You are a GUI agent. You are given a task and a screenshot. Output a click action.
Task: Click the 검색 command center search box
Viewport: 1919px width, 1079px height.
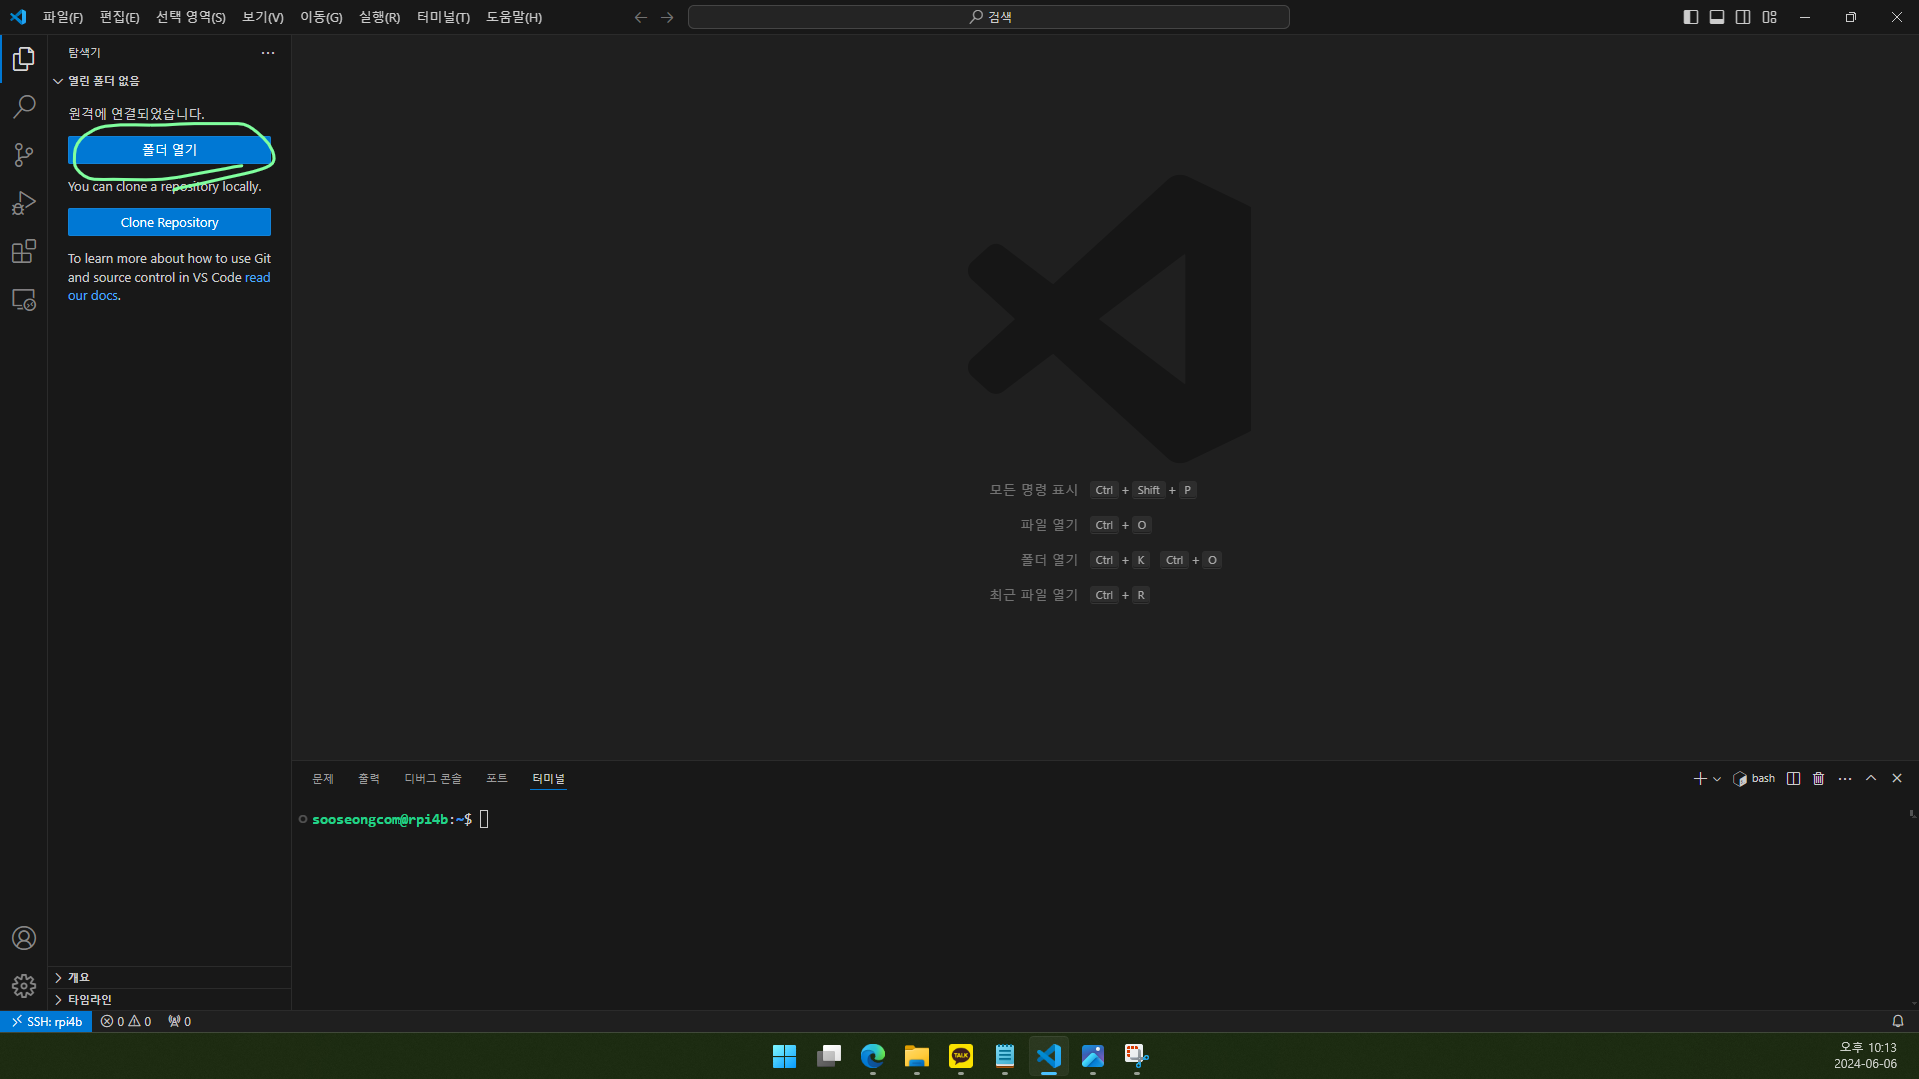click(x=988, y=17)
